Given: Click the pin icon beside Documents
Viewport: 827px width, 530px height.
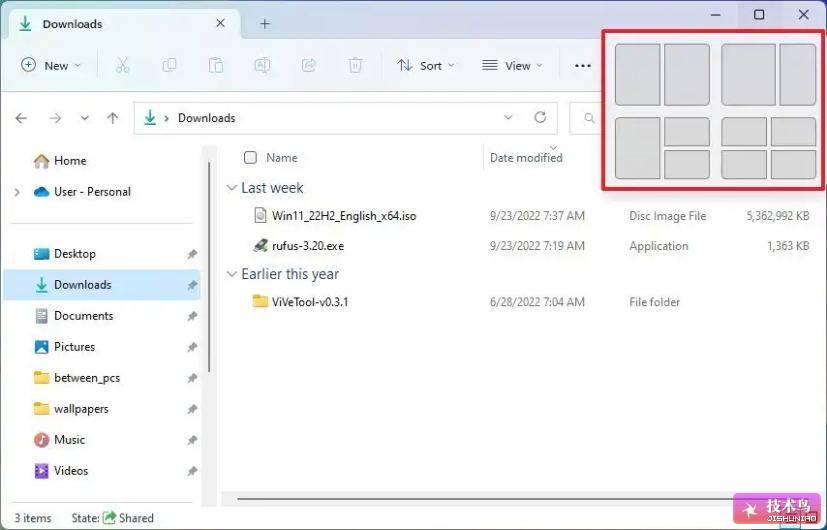Looking at the screenshot, I should pyautogui.click(x=192, y=316).
